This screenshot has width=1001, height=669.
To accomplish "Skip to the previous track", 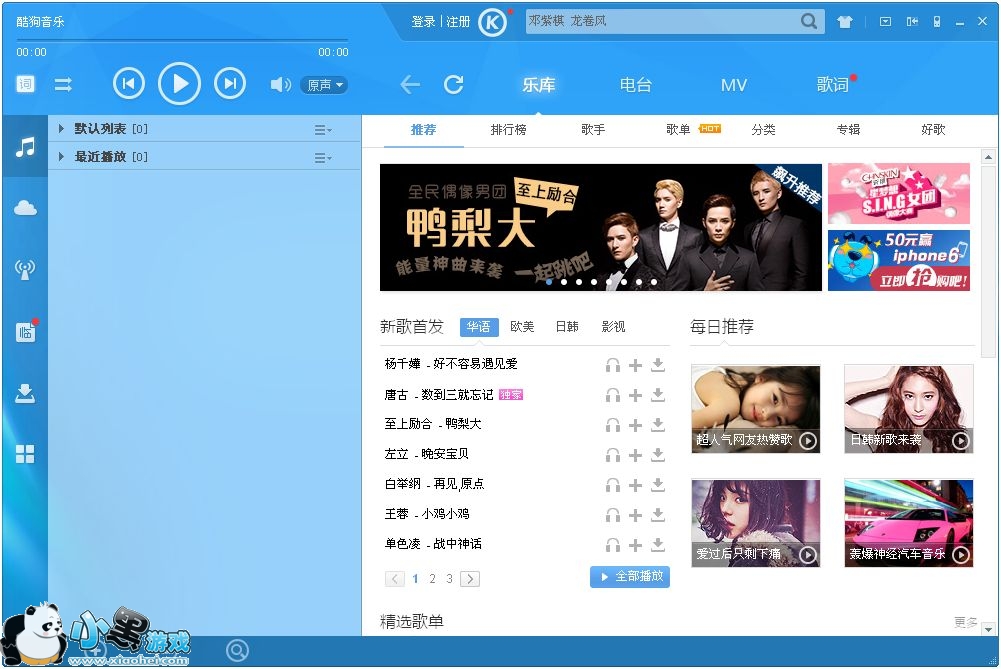I will tap(129, 84).
